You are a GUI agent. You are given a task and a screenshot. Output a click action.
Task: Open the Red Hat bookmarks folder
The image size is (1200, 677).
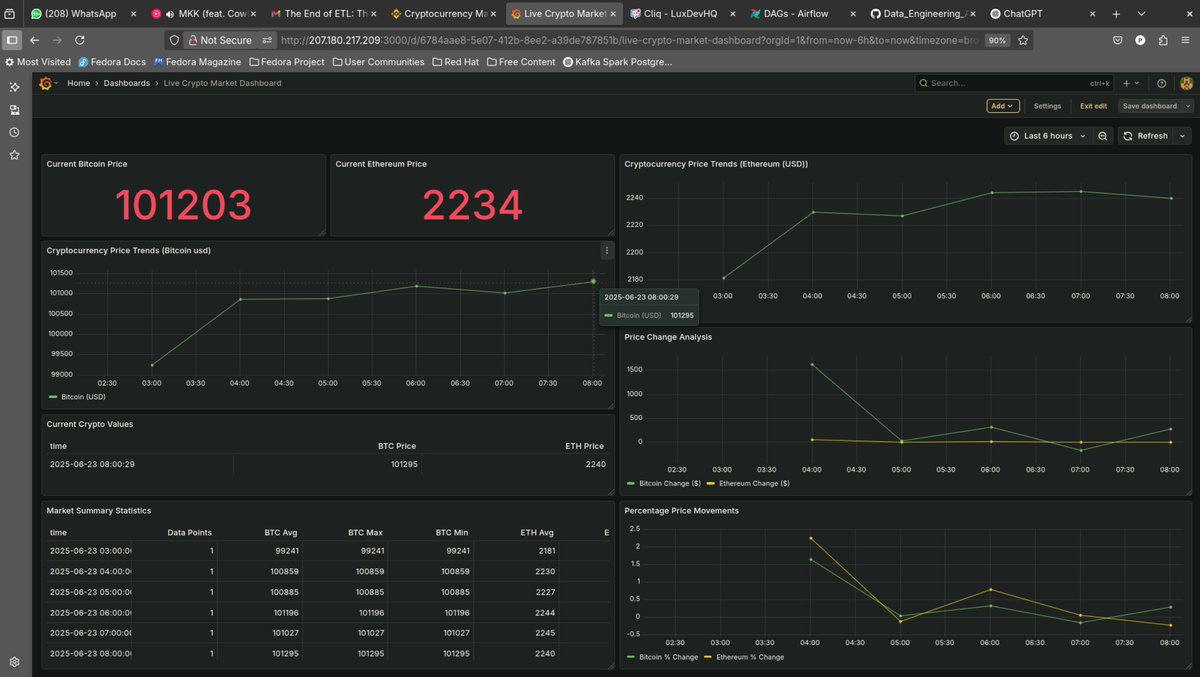[455, 62]
